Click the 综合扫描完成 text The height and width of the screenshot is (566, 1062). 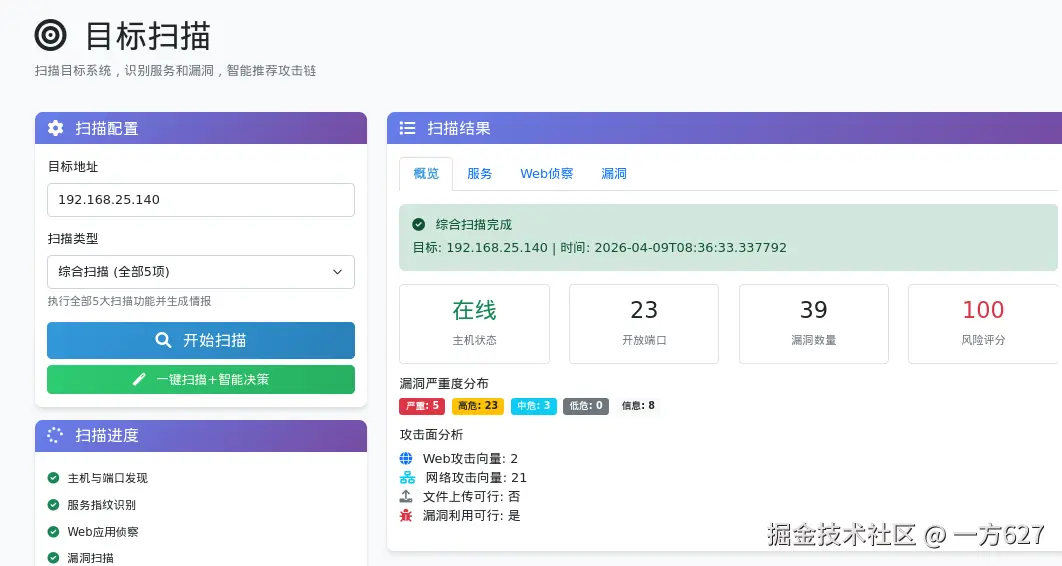(473, 224)
